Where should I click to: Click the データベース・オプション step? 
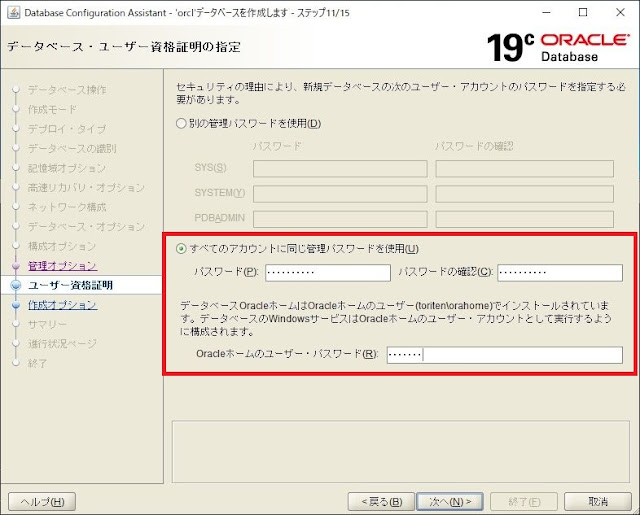pyautogui.click(x=86, y=226)
